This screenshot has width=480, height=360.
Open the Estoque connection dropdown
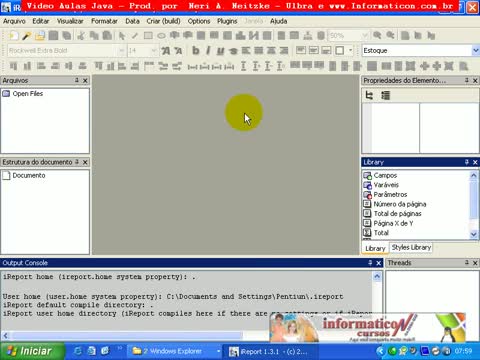pyautogui.click(x=476, y=51)
